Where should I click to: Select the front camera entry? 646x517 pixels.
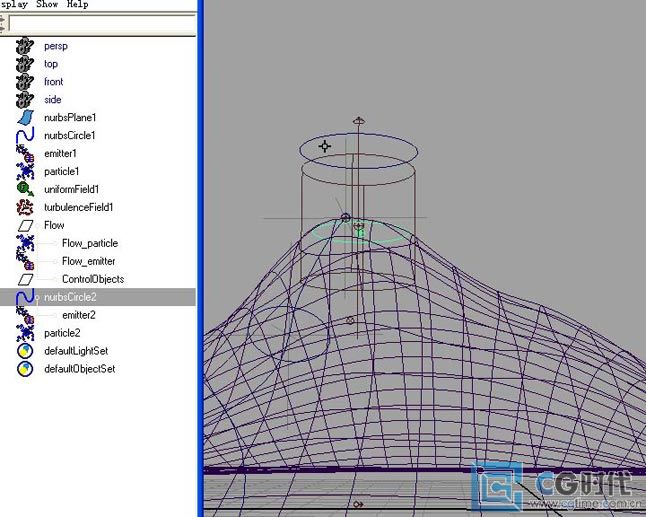54,82
